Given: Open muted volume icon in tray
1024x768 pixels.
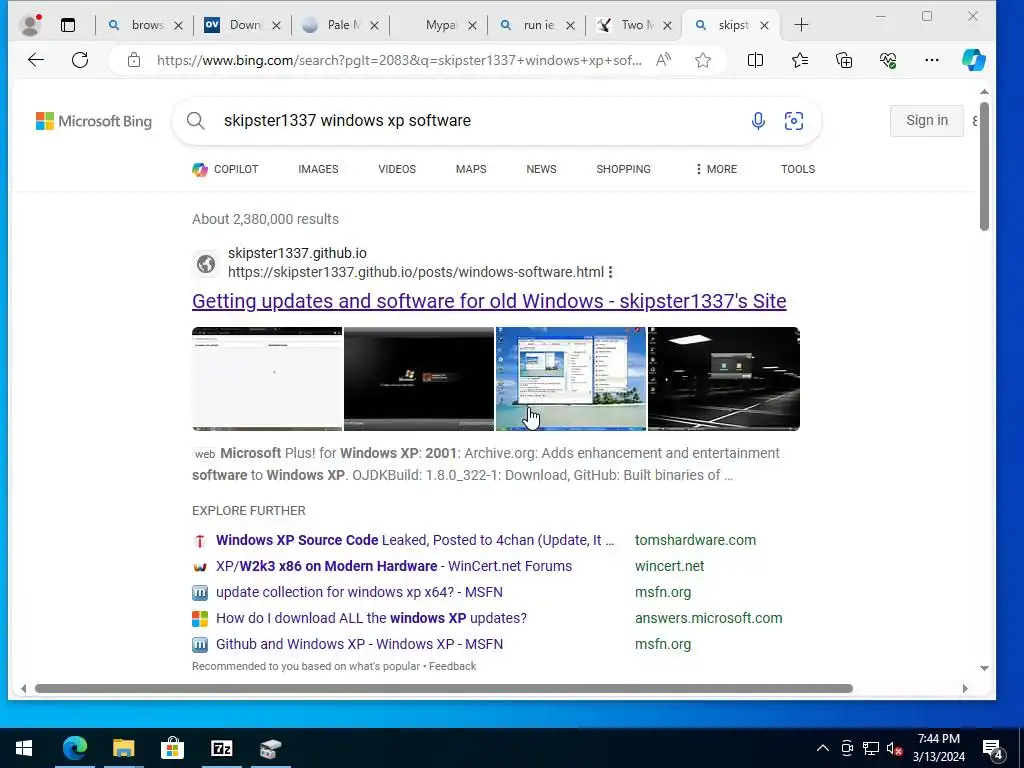Looking at the screenshot, I should point(894,748).
